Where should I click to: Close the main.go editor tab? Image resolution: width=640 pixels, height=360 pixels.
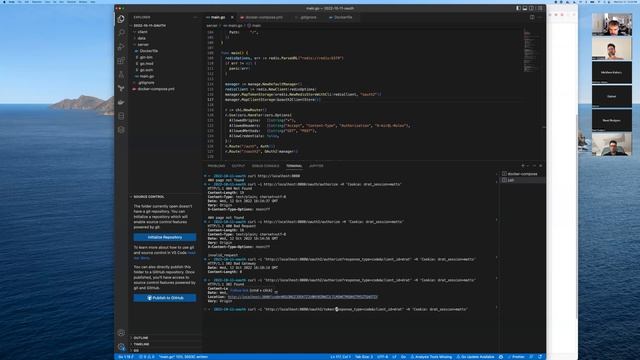[x=232, y=17]
